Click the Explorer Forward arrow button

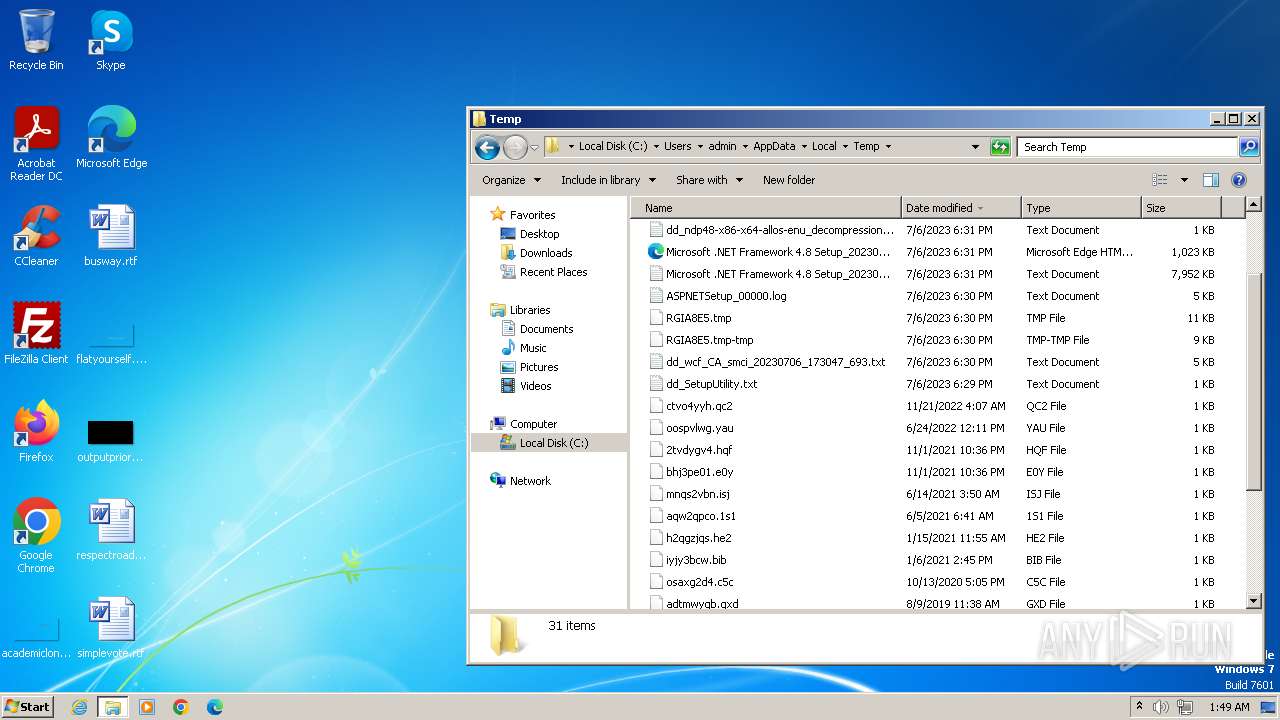coord(515,147)
